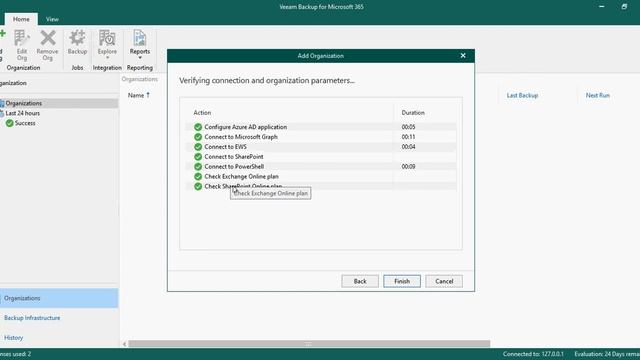Click the scrollbar left arrow

tap(124, 344)
